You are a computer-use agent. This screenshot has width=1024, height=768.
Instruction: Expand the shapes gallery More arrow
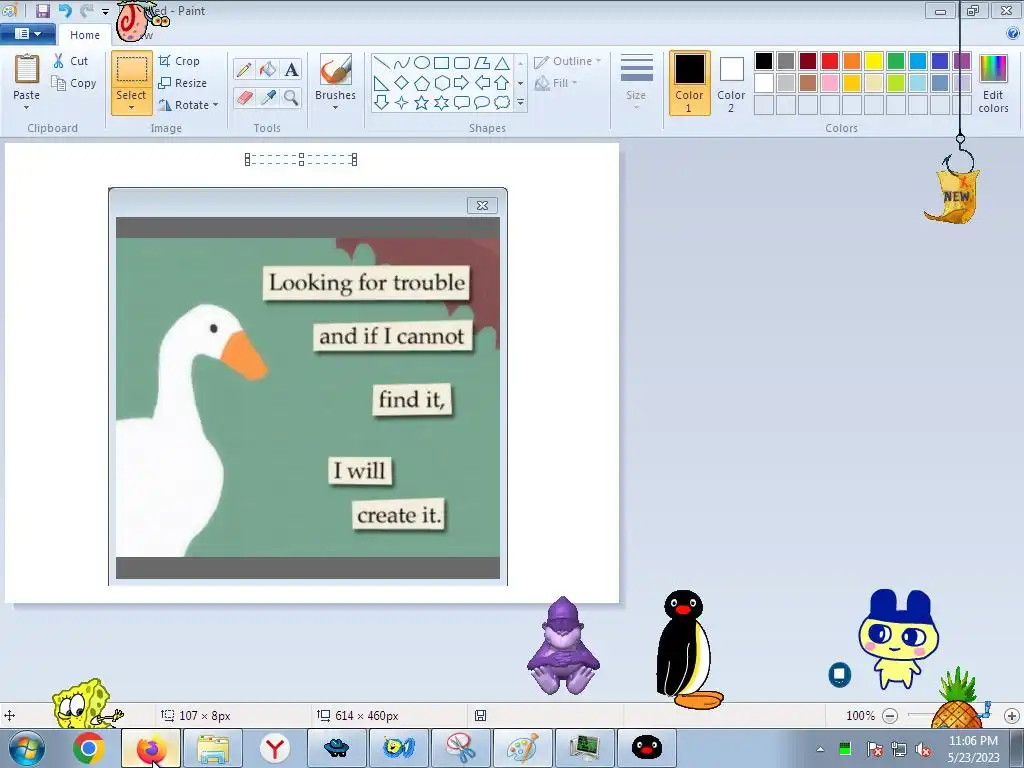[x=520, y=103]
